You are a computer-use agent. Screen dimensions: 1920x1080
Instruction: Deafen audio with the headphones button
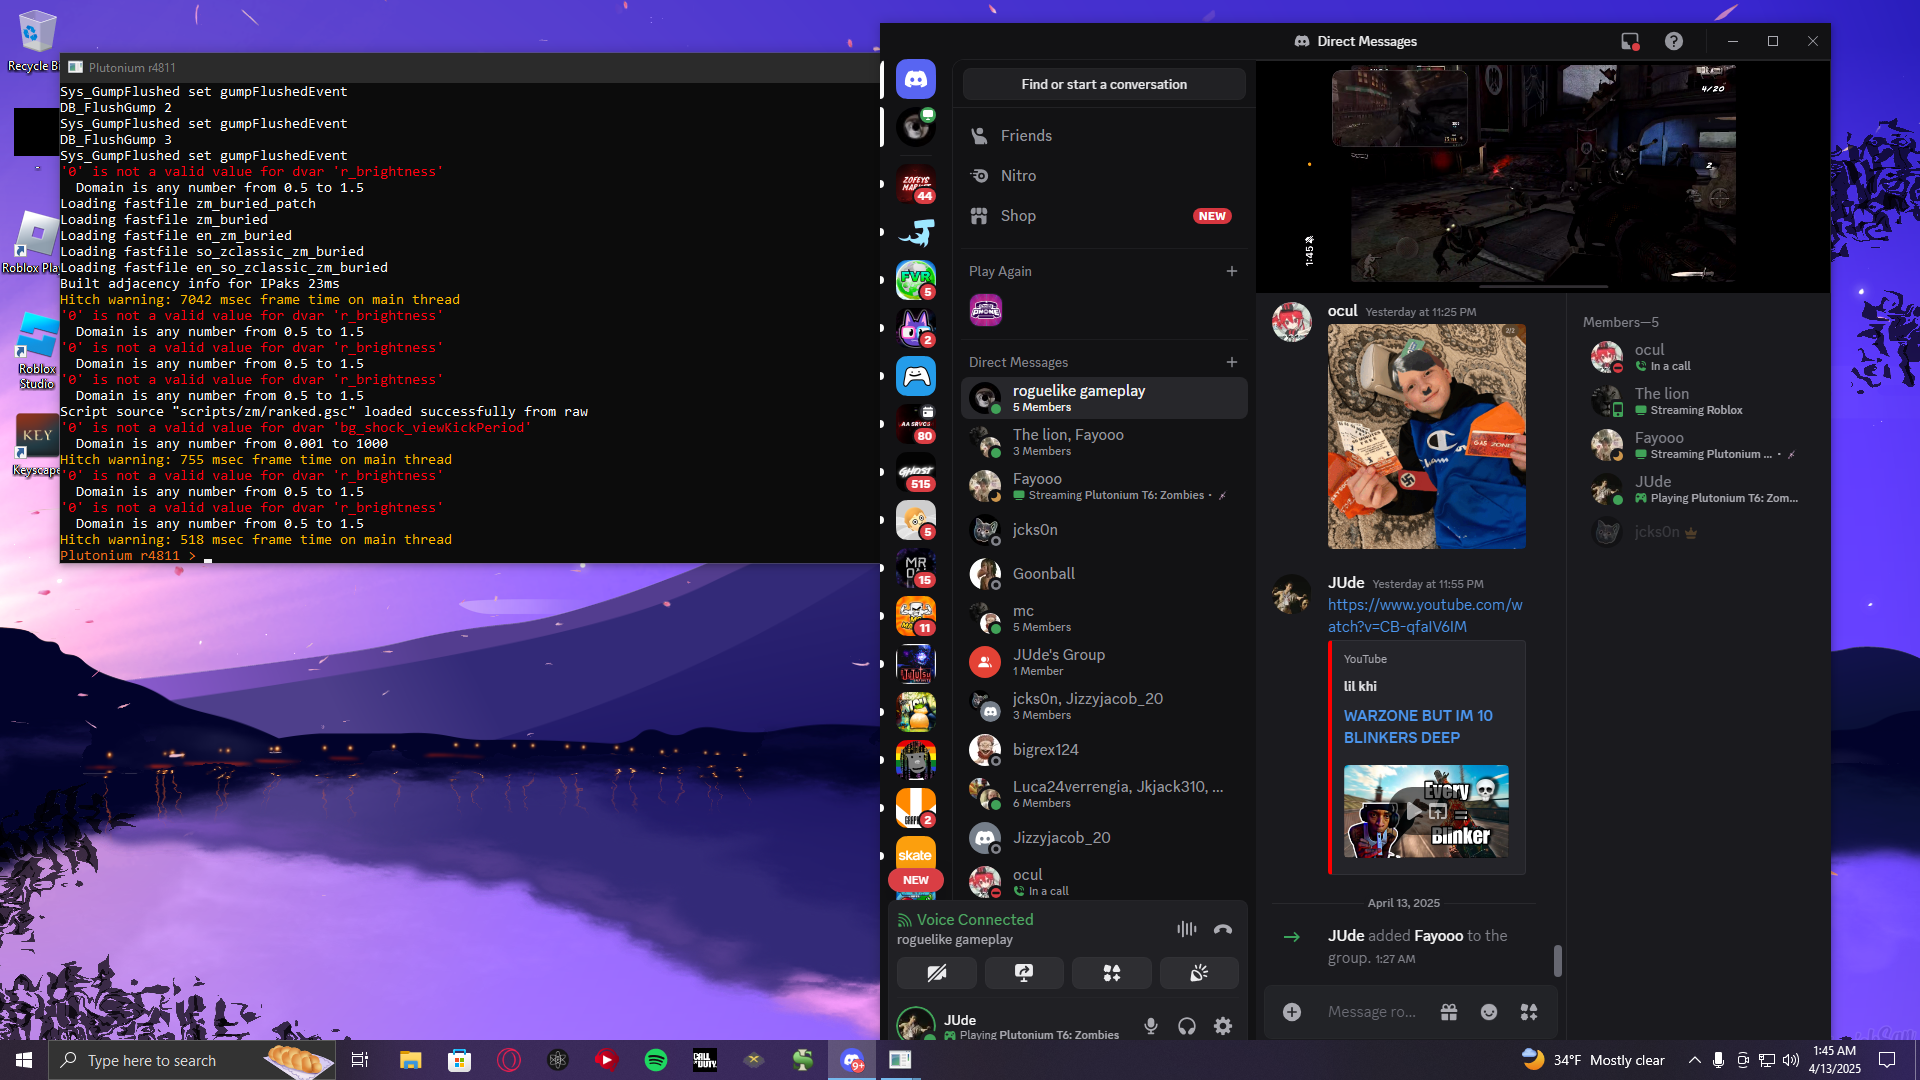pyautogui.click(x=1187, y=1026)
